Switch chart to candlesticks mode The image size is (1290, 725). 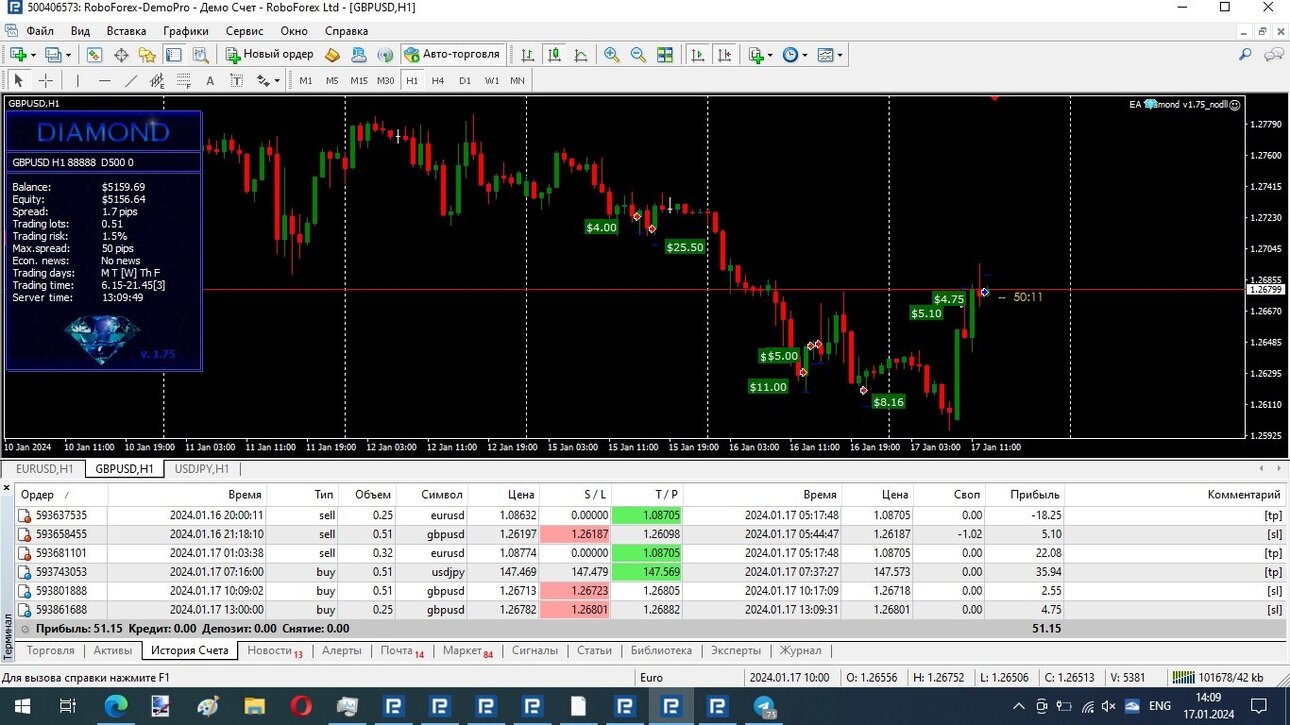[553, 55]
